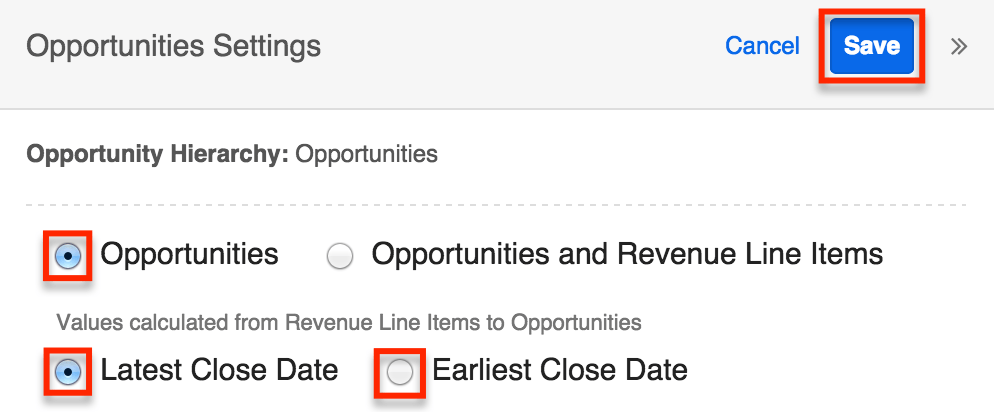Select the Latest Close Date radio button
This screenshot has height=412, width=994.
click(x=68, y=372)
